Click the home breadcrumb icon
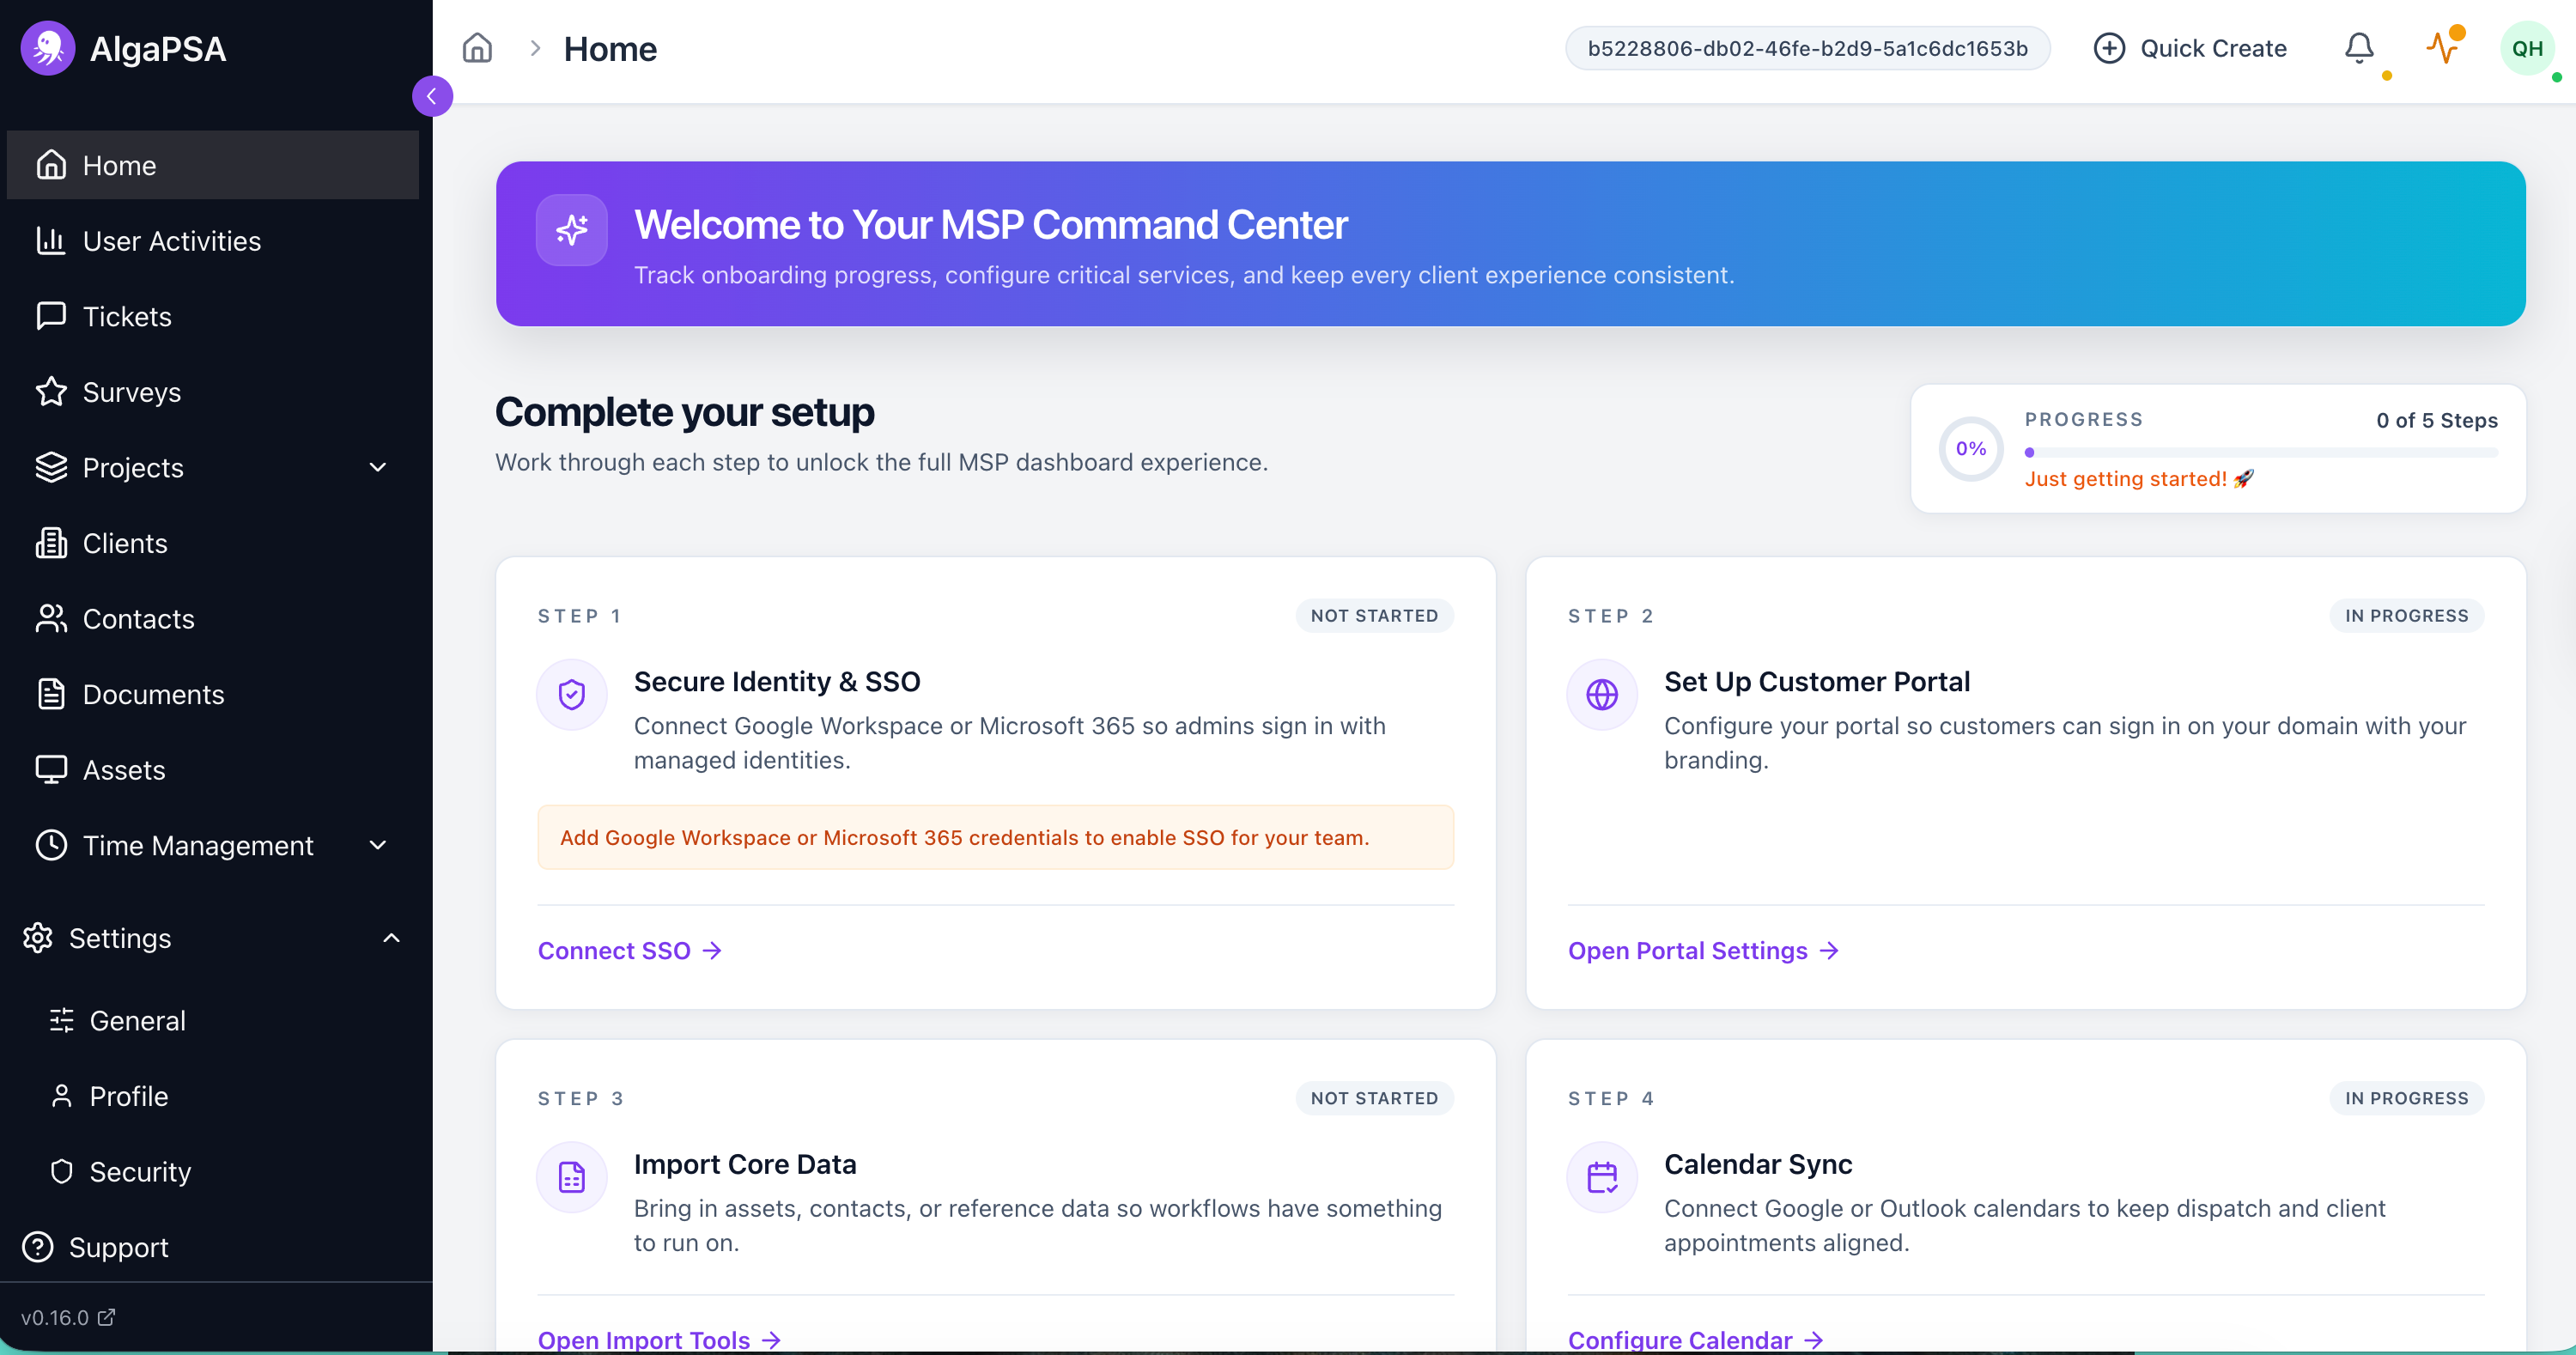Screen dimensions: 2576x1355 (x=477, y=48)
